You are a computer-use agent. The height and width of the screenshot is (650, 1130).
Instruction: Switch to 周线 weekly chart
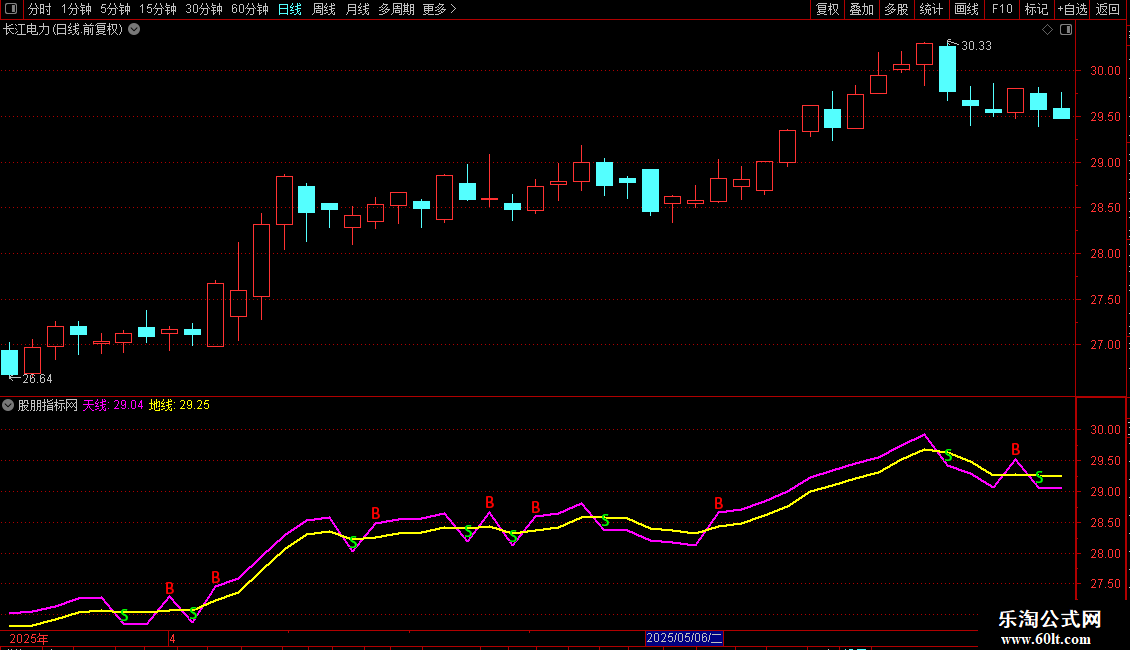(x=324, y=9)
